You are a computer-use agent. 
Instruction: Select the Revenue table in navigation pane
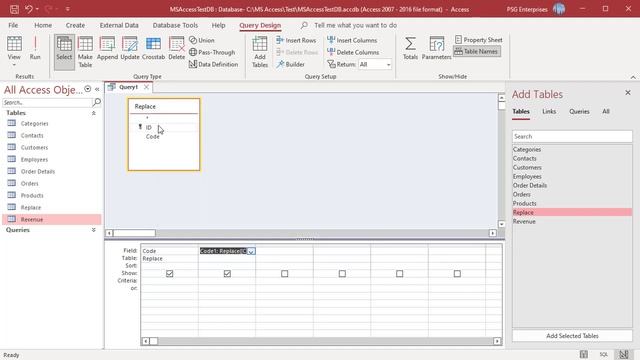(x=51, y=219)
